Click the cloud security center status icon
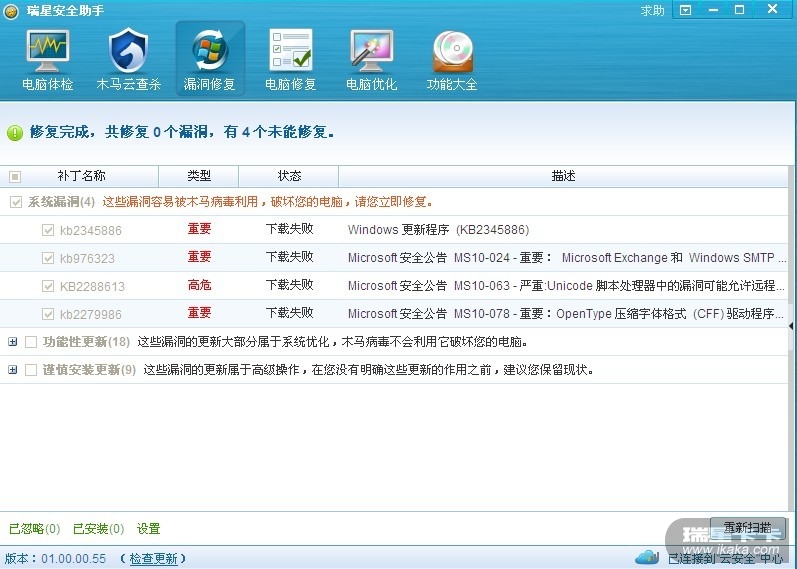This screenshot has height=569, width=797. pos(647,557)
